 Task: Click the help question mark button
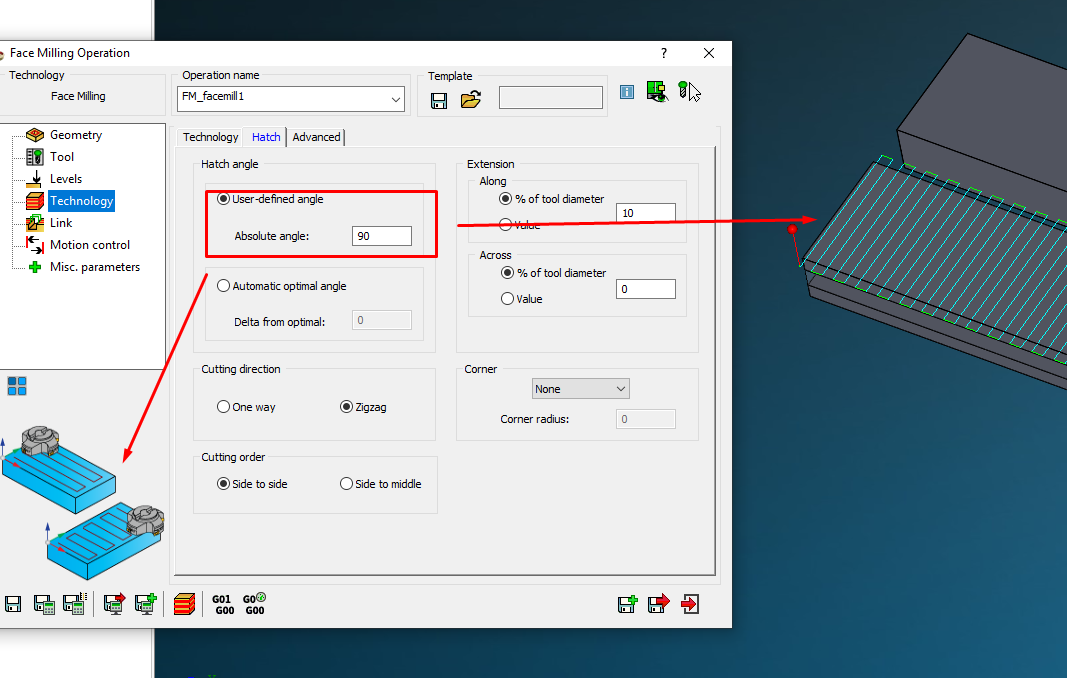tap(664, 53)
